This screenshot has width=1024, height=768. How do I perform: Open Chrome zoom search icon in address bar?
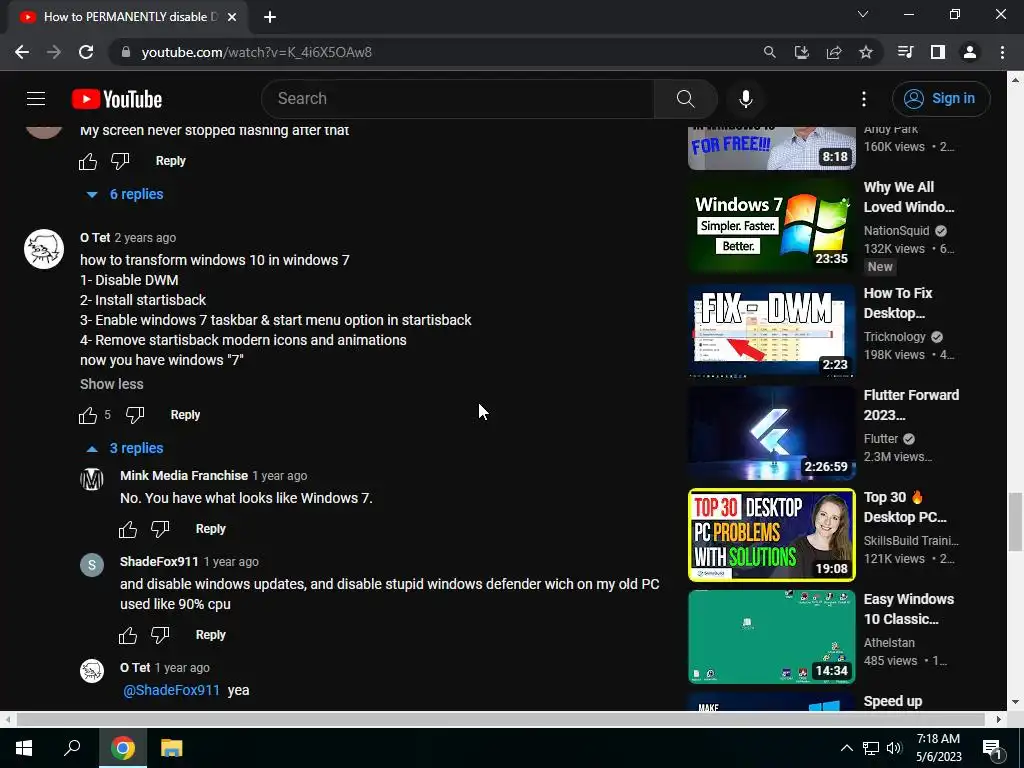770,52
